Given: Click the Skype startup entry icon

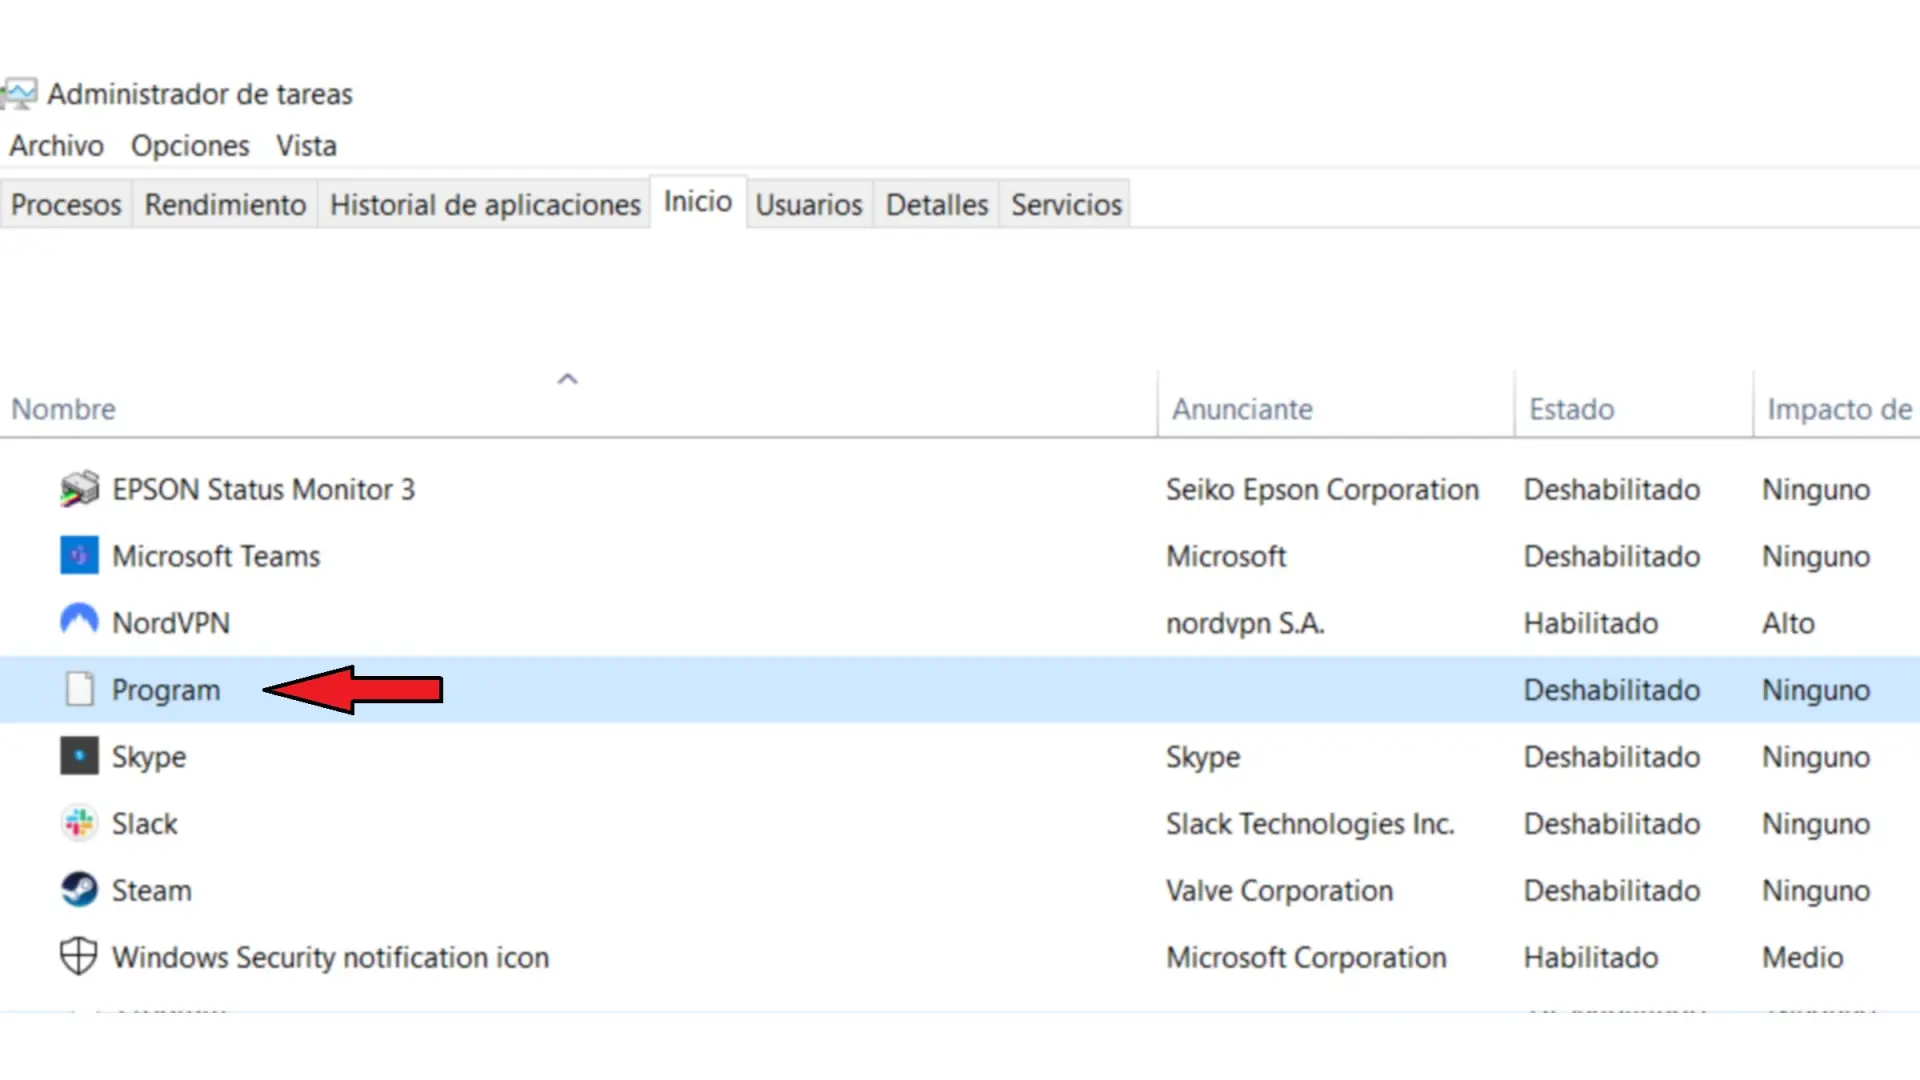Looking at the screenshot, I should tap(79, 756).
